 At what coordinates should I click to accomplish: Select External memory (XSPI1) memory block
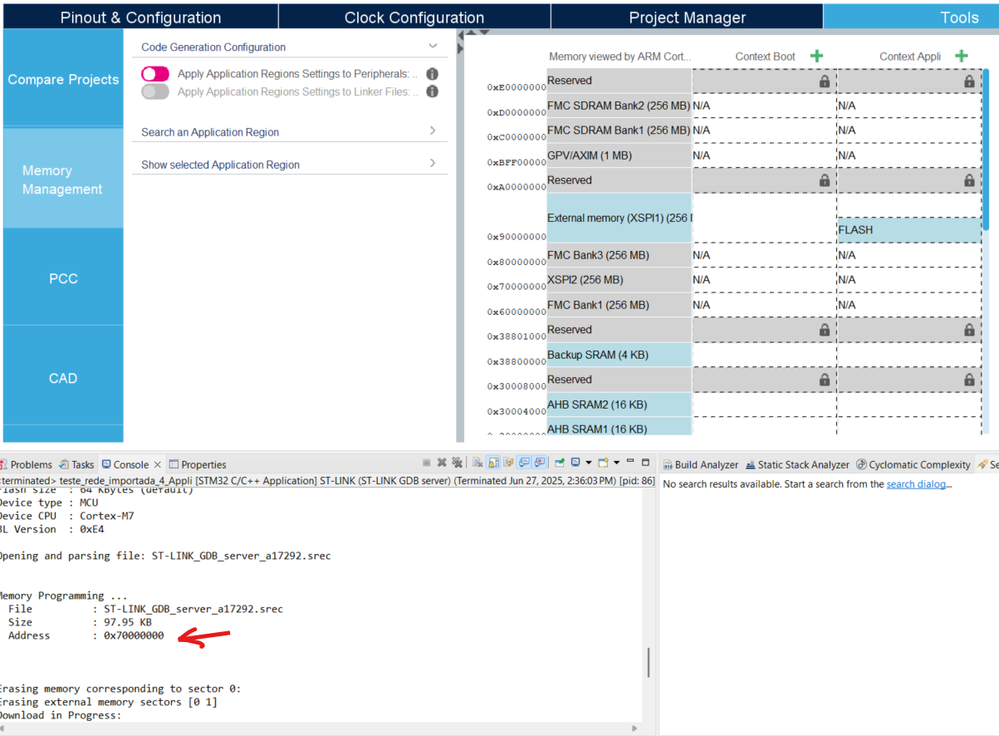pos(619,218)
